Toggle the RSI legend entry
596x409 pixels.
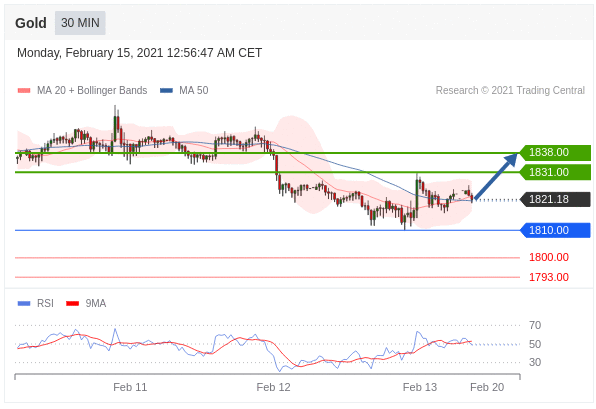pyautogui.click(x=36, y=303)
